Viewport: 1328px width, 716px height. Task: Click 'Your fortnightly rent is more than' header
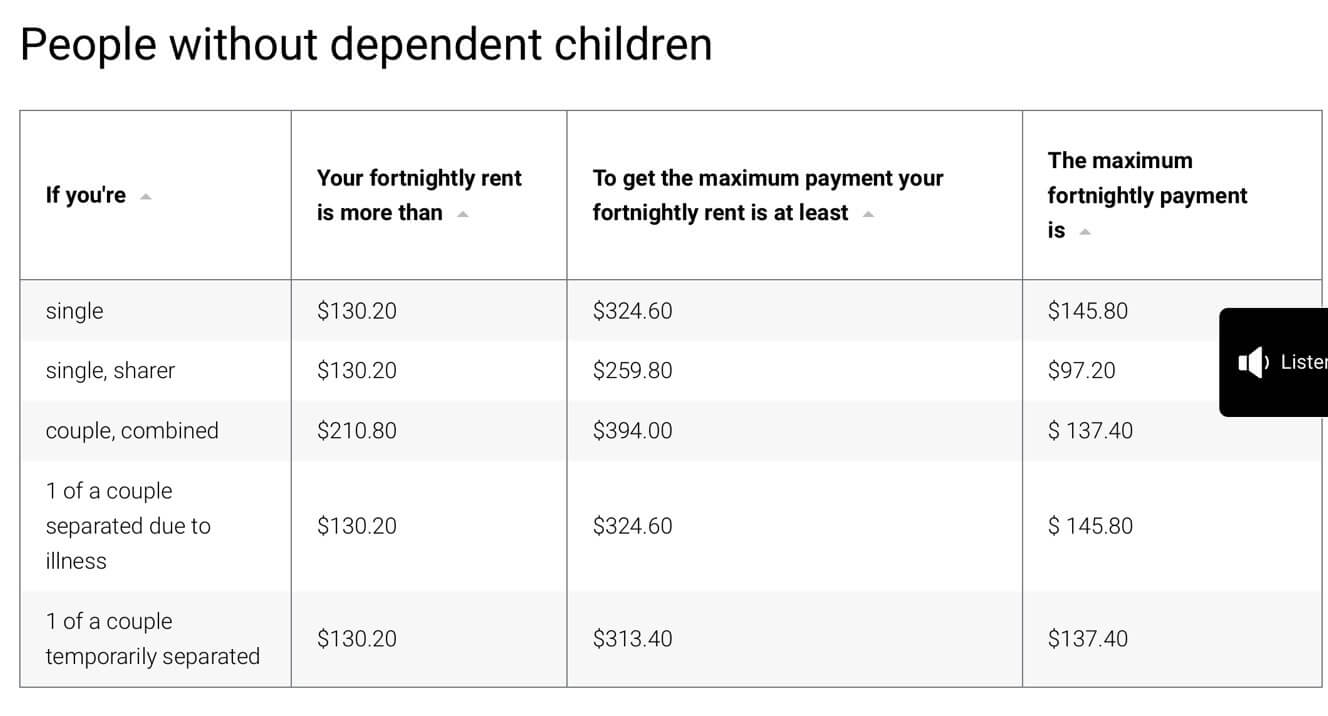(419, 195)
